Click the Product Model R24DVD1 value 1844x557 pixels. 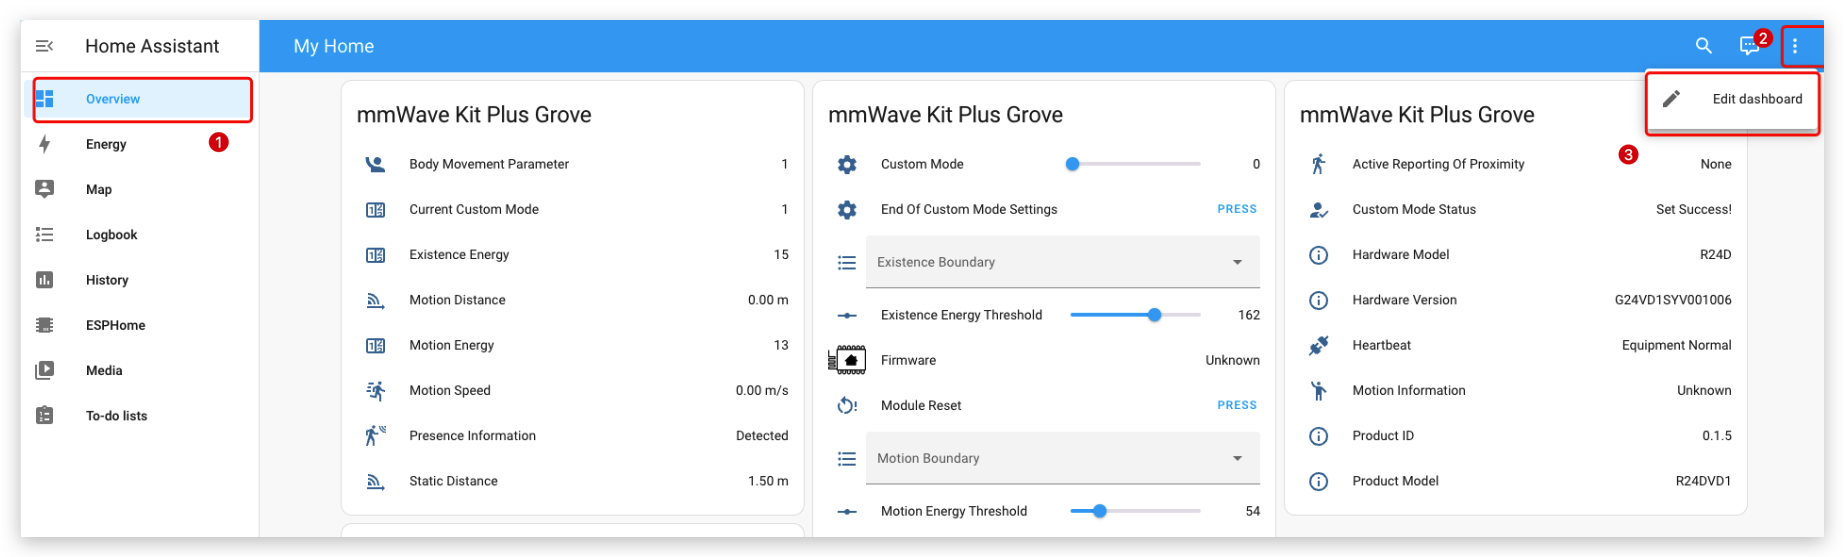(x=1703, y=481)
